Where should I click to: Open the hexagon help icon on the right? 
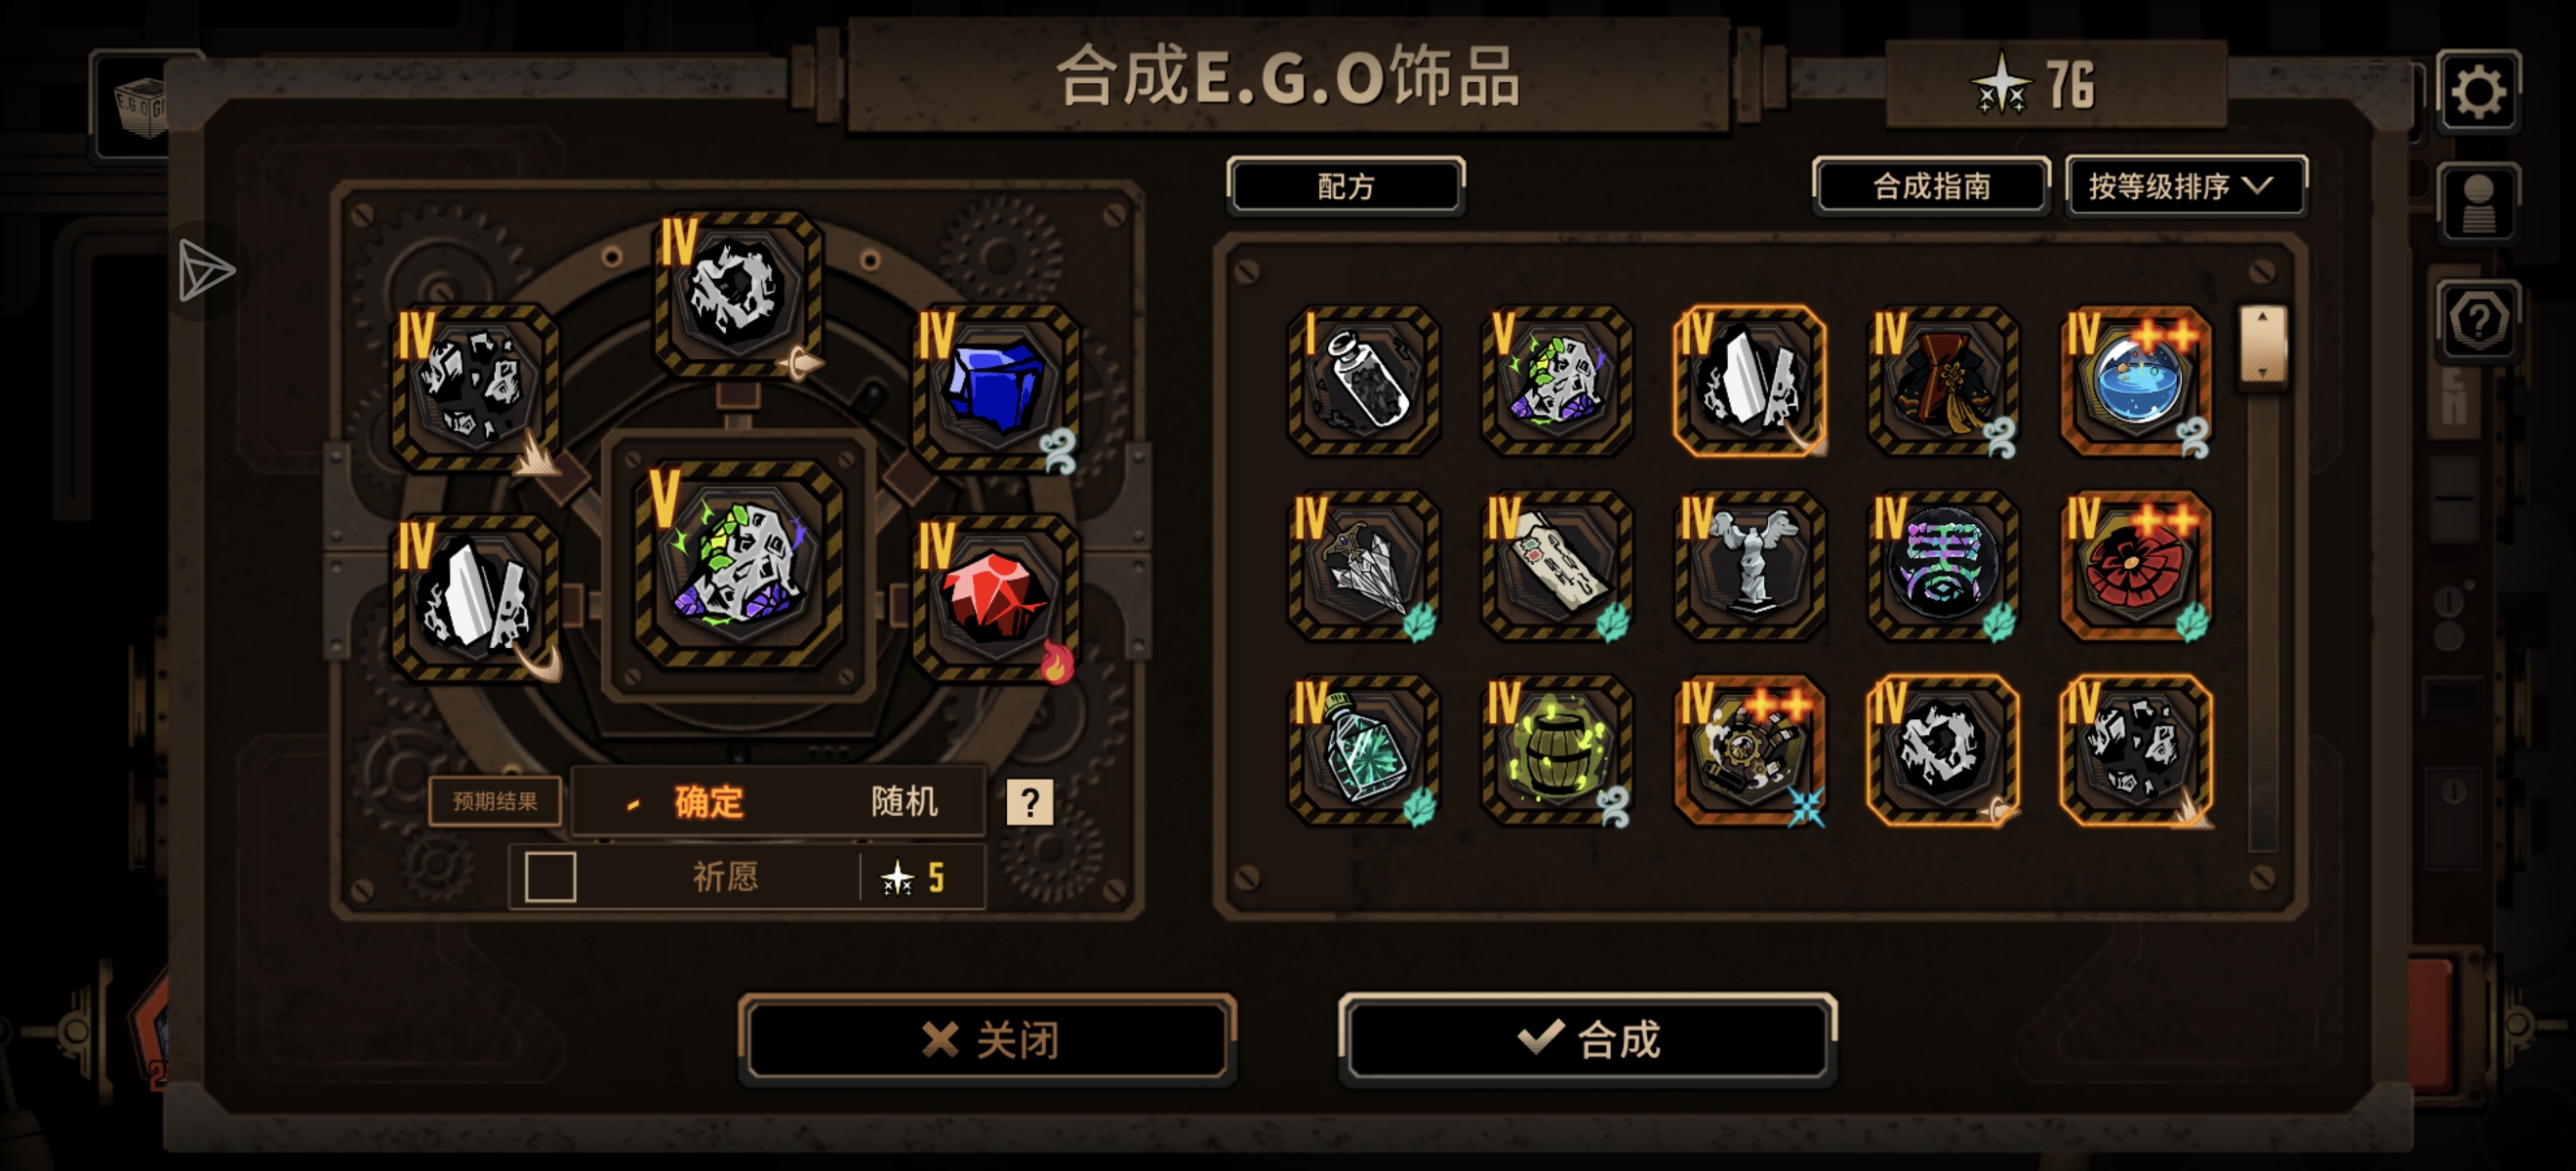(x=2478, y=321)
